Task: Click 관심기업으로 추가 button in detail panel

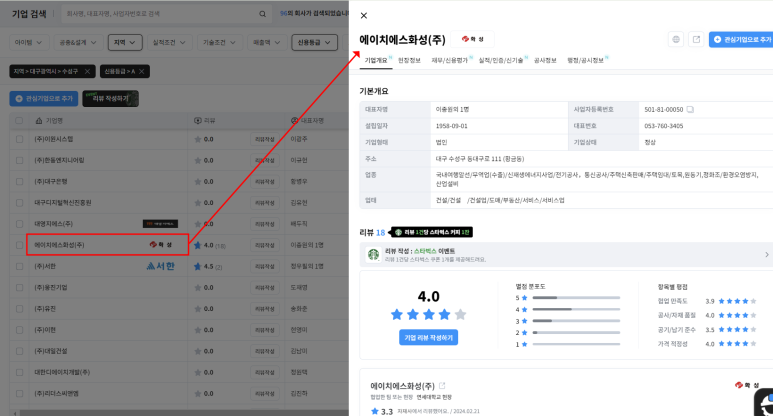Action: 741,39
